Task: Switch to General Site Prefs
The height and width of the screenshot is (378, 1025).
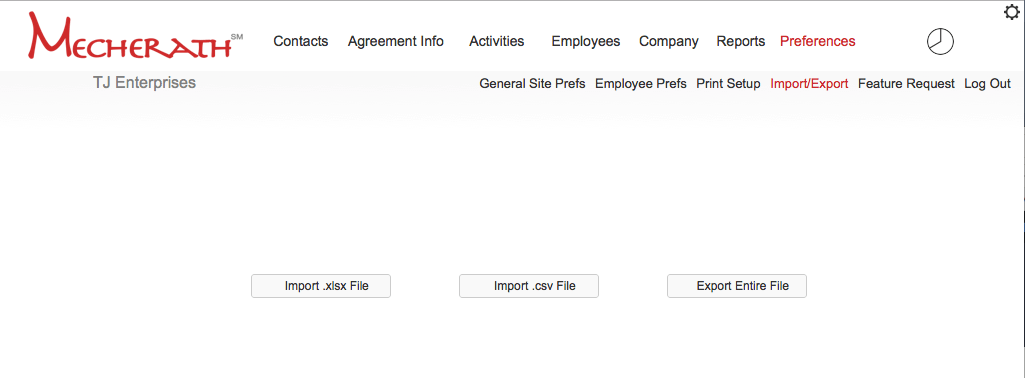Action: pyautogui.click(x=532, y=84)
